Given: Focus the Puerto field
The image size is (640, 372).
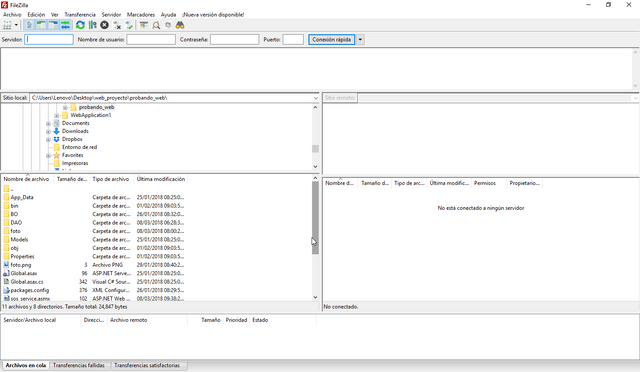Looking at the screenshot, I should [x=293, y=40].
